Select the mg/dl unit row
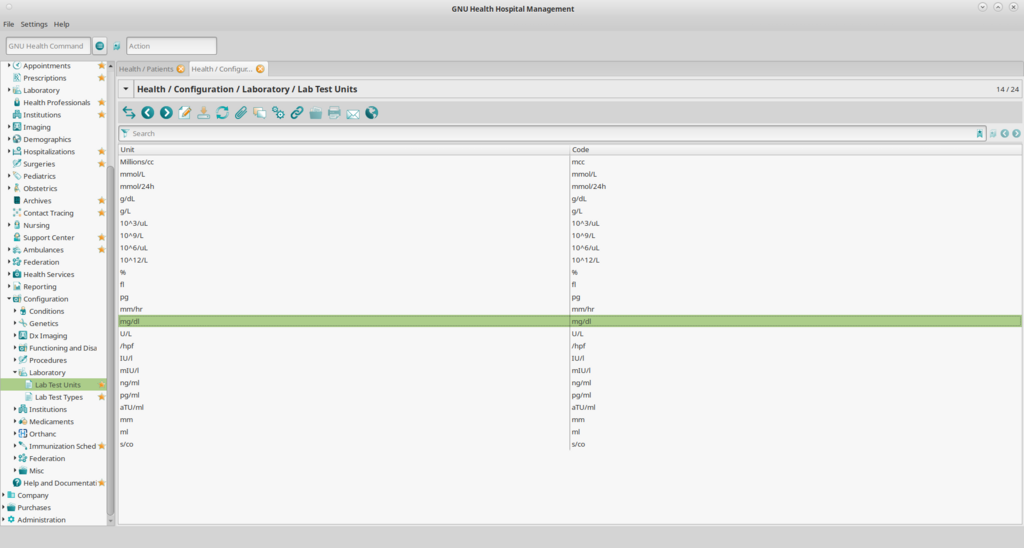Viewport: 1024px width, 548px height. click(569, 321)
